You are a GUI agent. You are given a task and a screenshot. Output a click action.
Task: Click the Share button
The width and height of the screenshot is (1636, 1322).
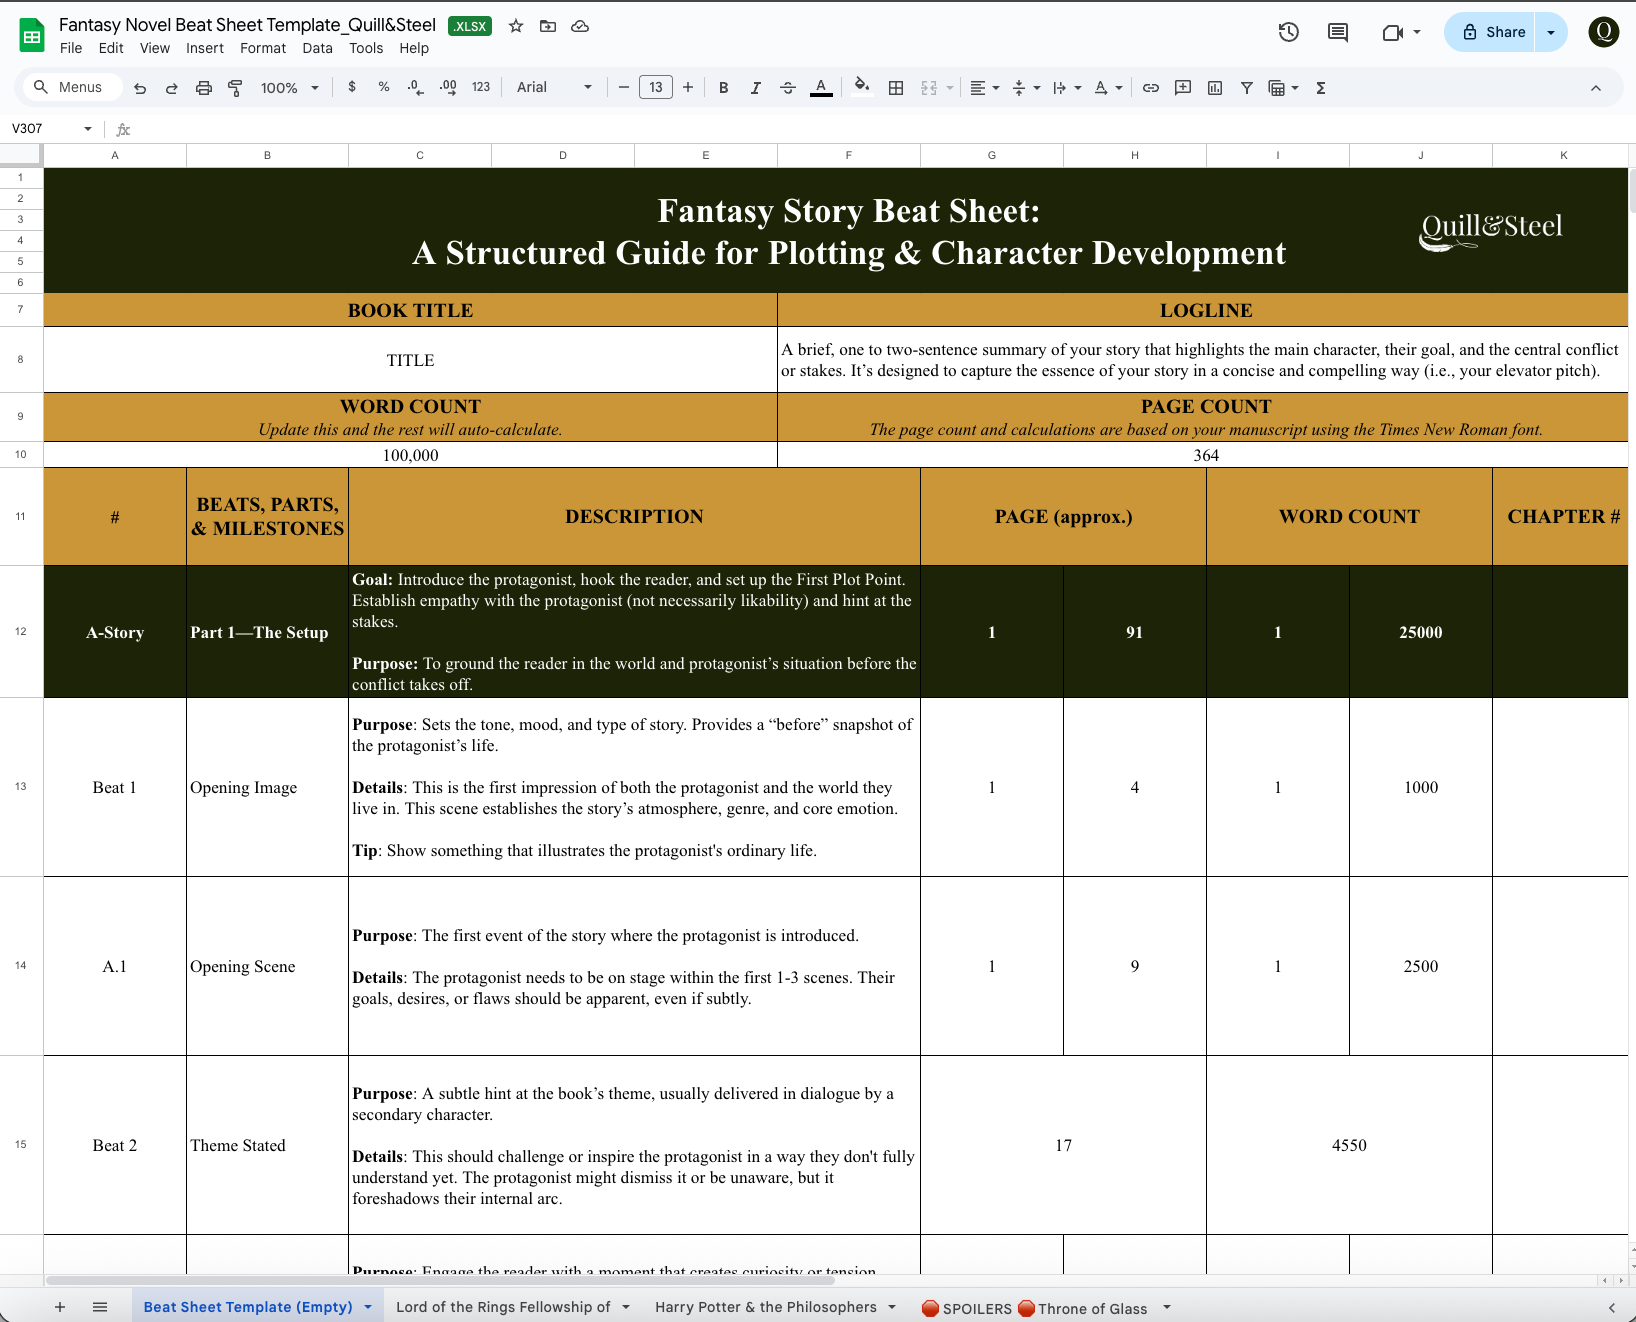click(1494, 32)
